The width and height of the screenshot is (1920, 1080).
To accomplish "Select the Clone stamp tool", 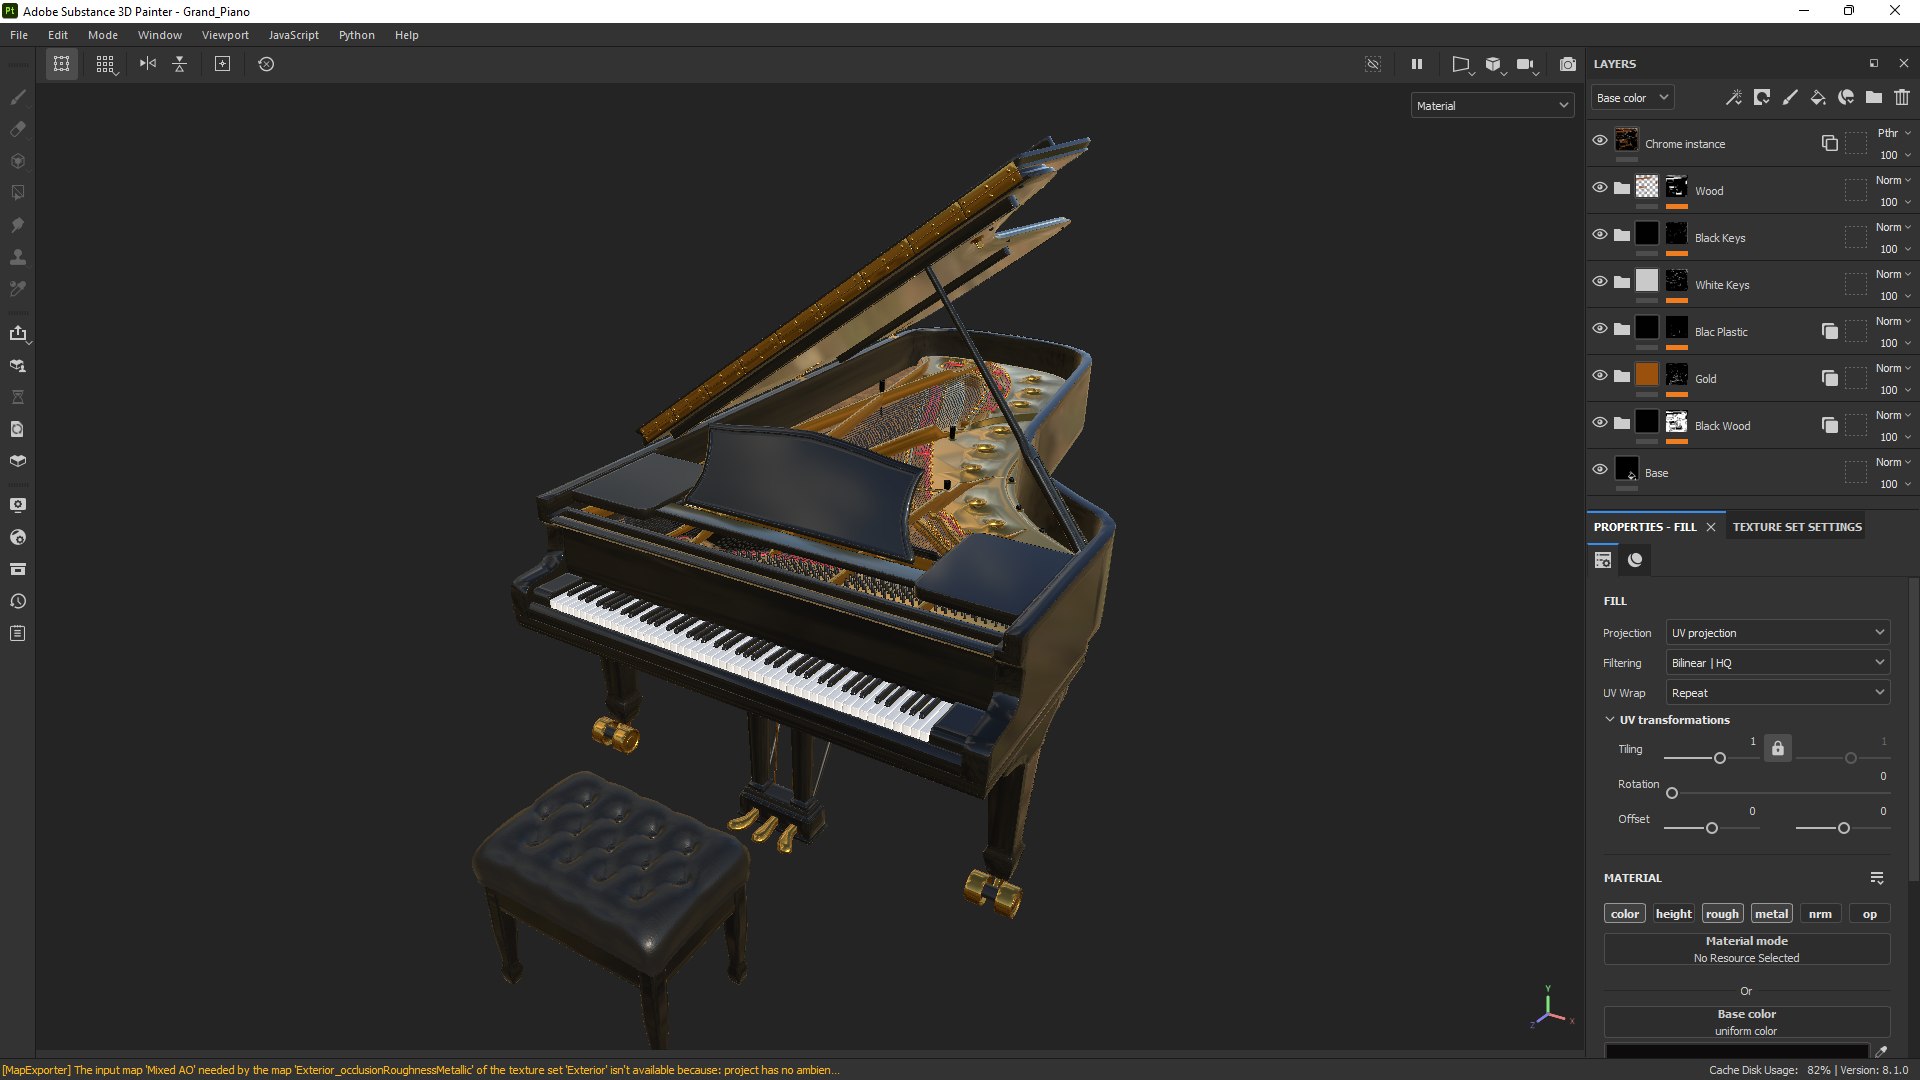I will [x=17, y=257].
